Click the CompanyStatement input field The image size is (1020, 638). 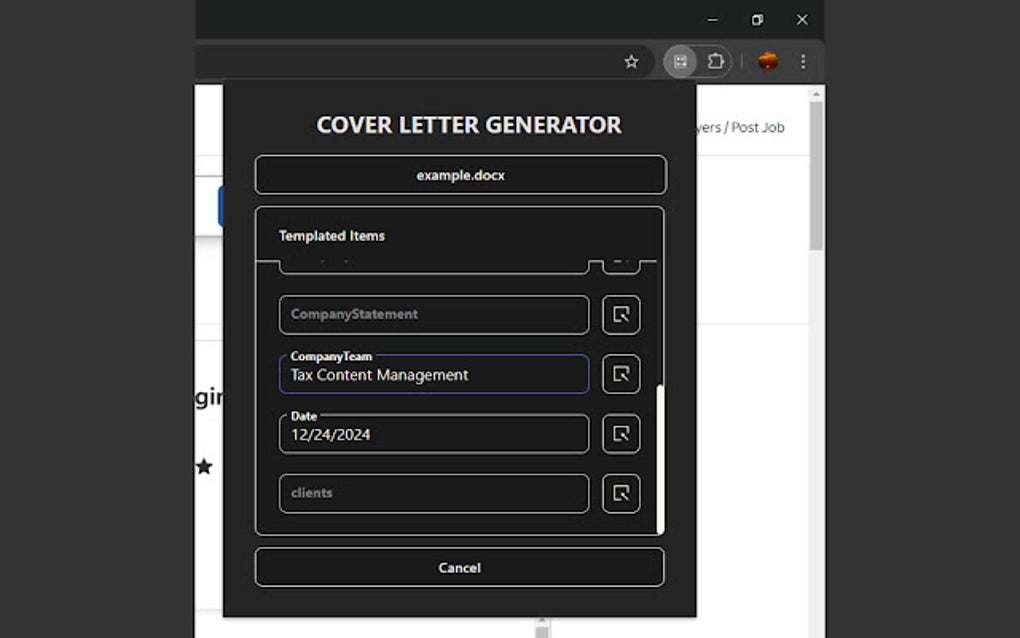433,314
